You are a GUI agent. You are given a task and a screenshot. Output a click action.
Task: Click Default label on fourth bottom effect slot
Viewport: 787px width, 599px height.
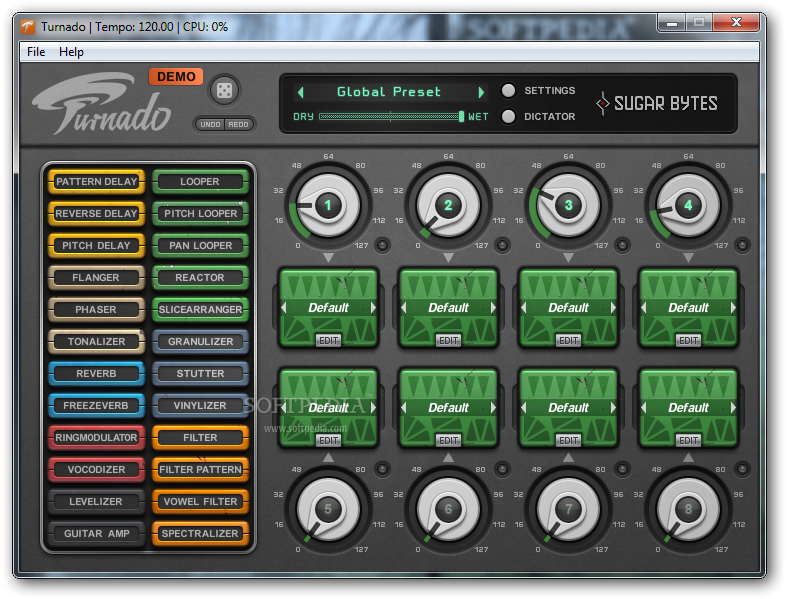pyautogui.click(x=688, y=407)
